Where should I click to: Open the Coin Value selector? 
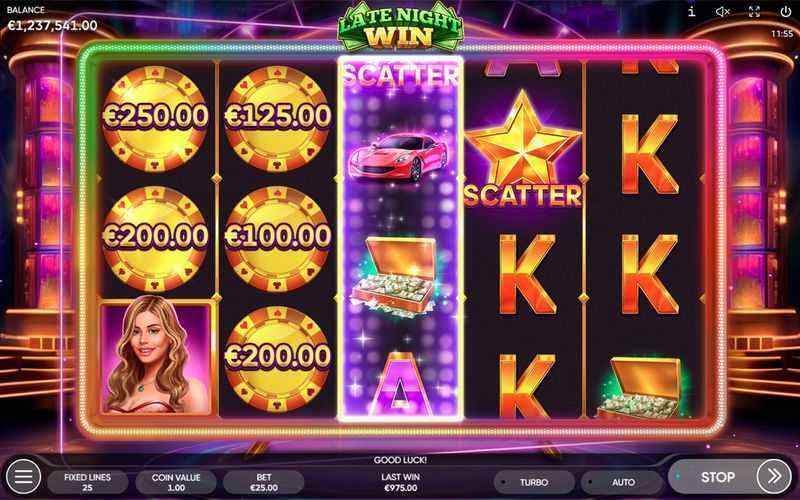pos(176,482)
